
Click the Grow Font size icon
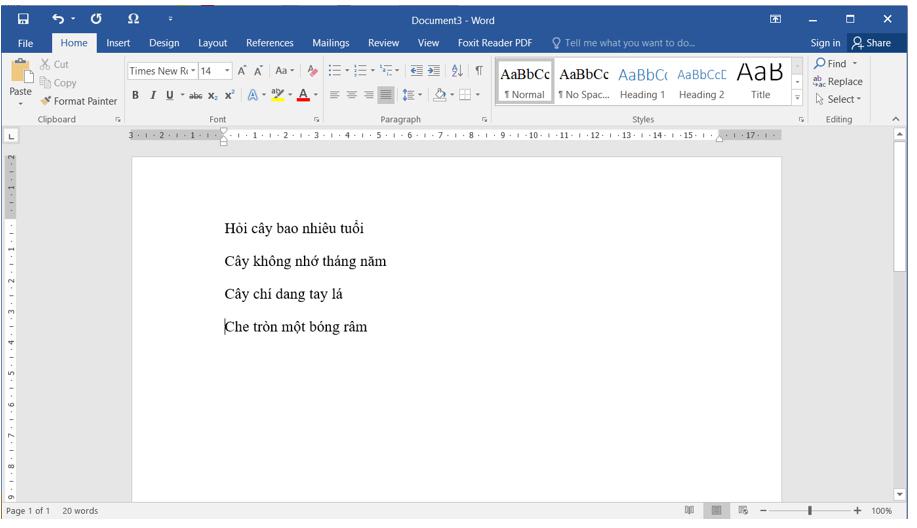[x=242, y=71]
